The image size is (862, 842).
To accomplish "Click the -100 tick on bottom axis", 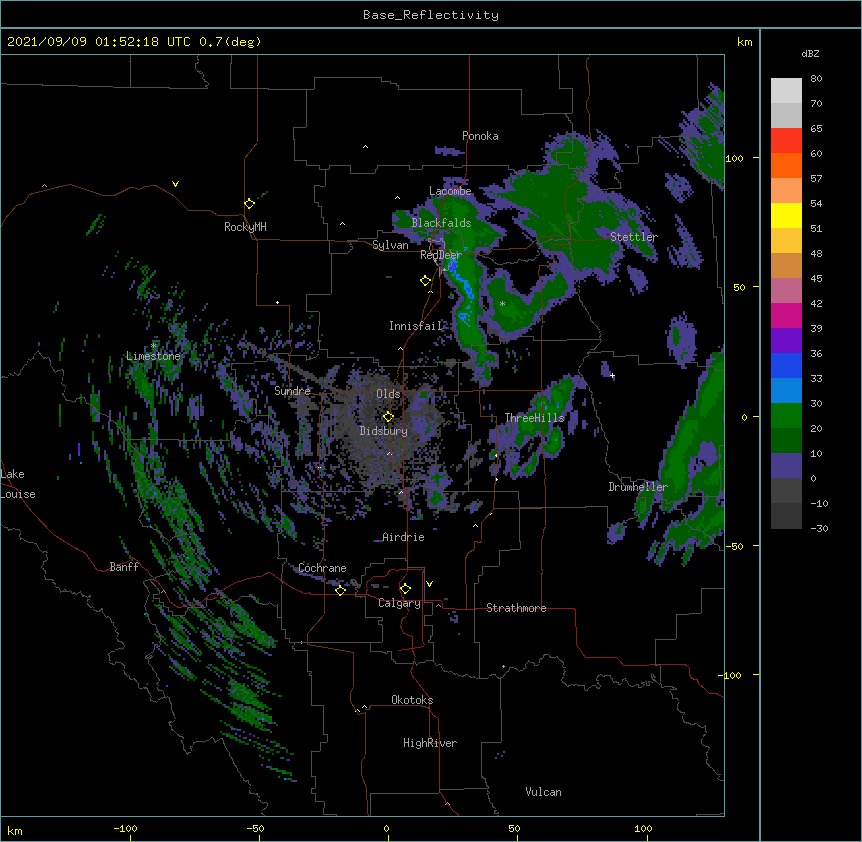I will [126, 828].
